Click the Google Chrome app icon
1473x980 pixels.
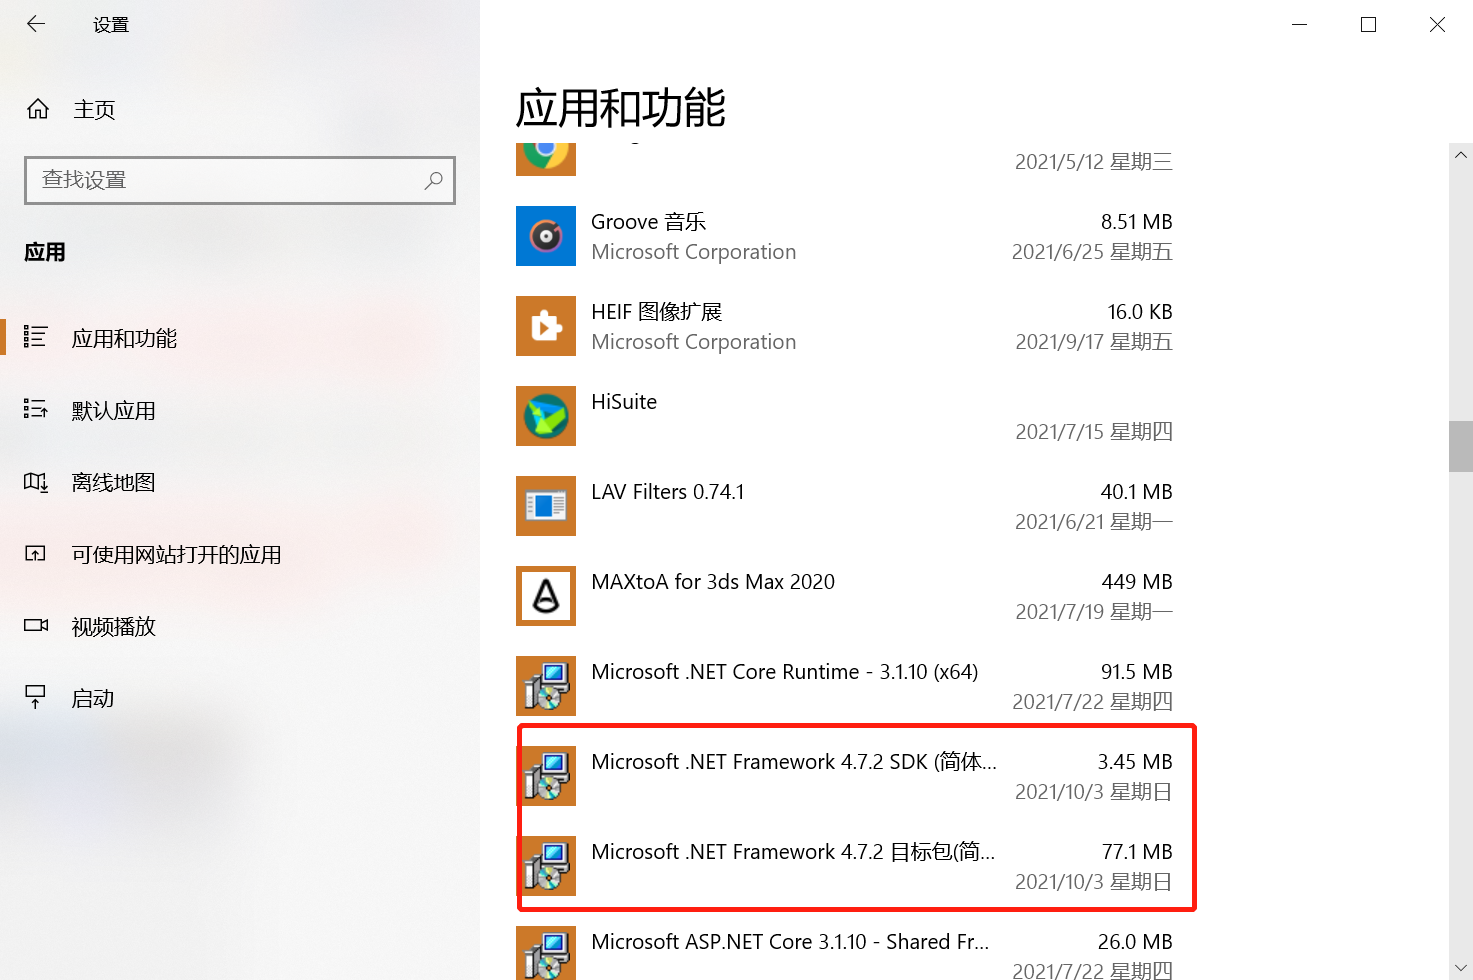[546, 160]
